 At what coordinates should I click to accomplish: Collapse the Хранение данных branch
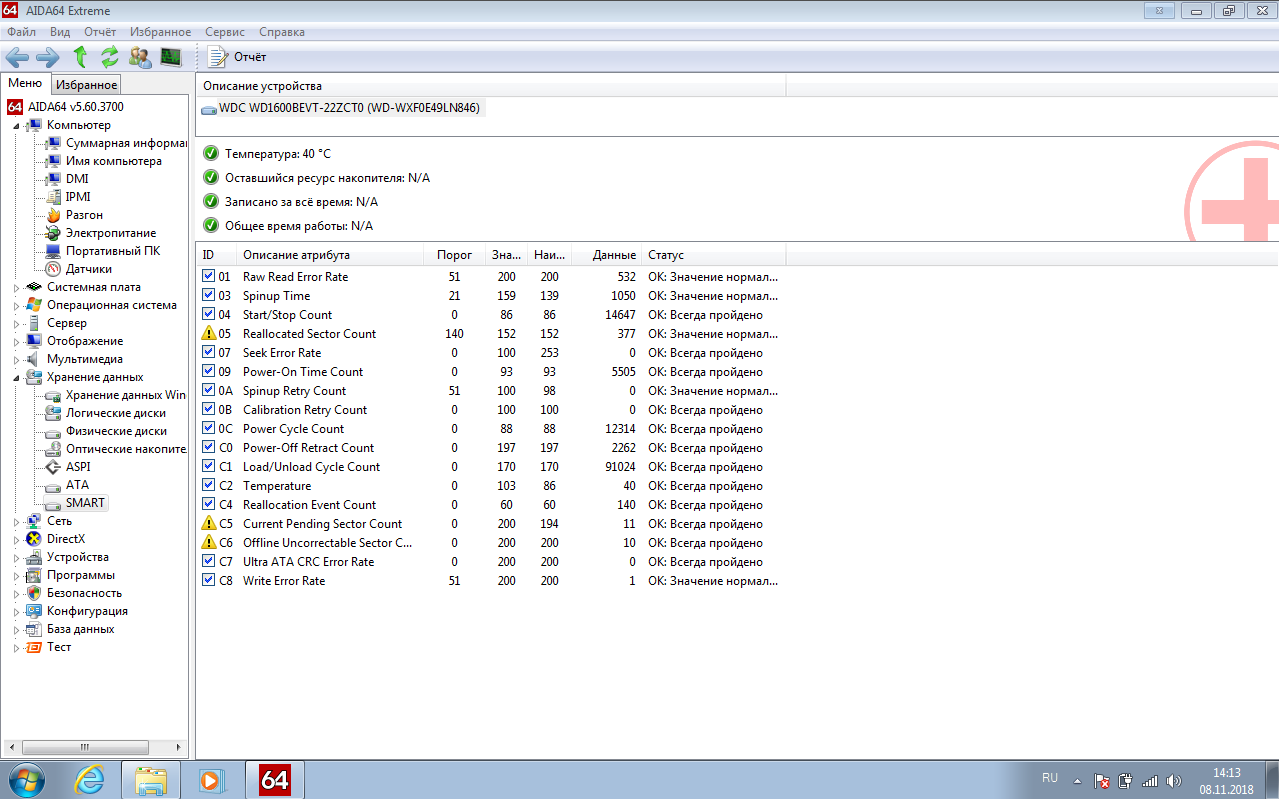16,378
